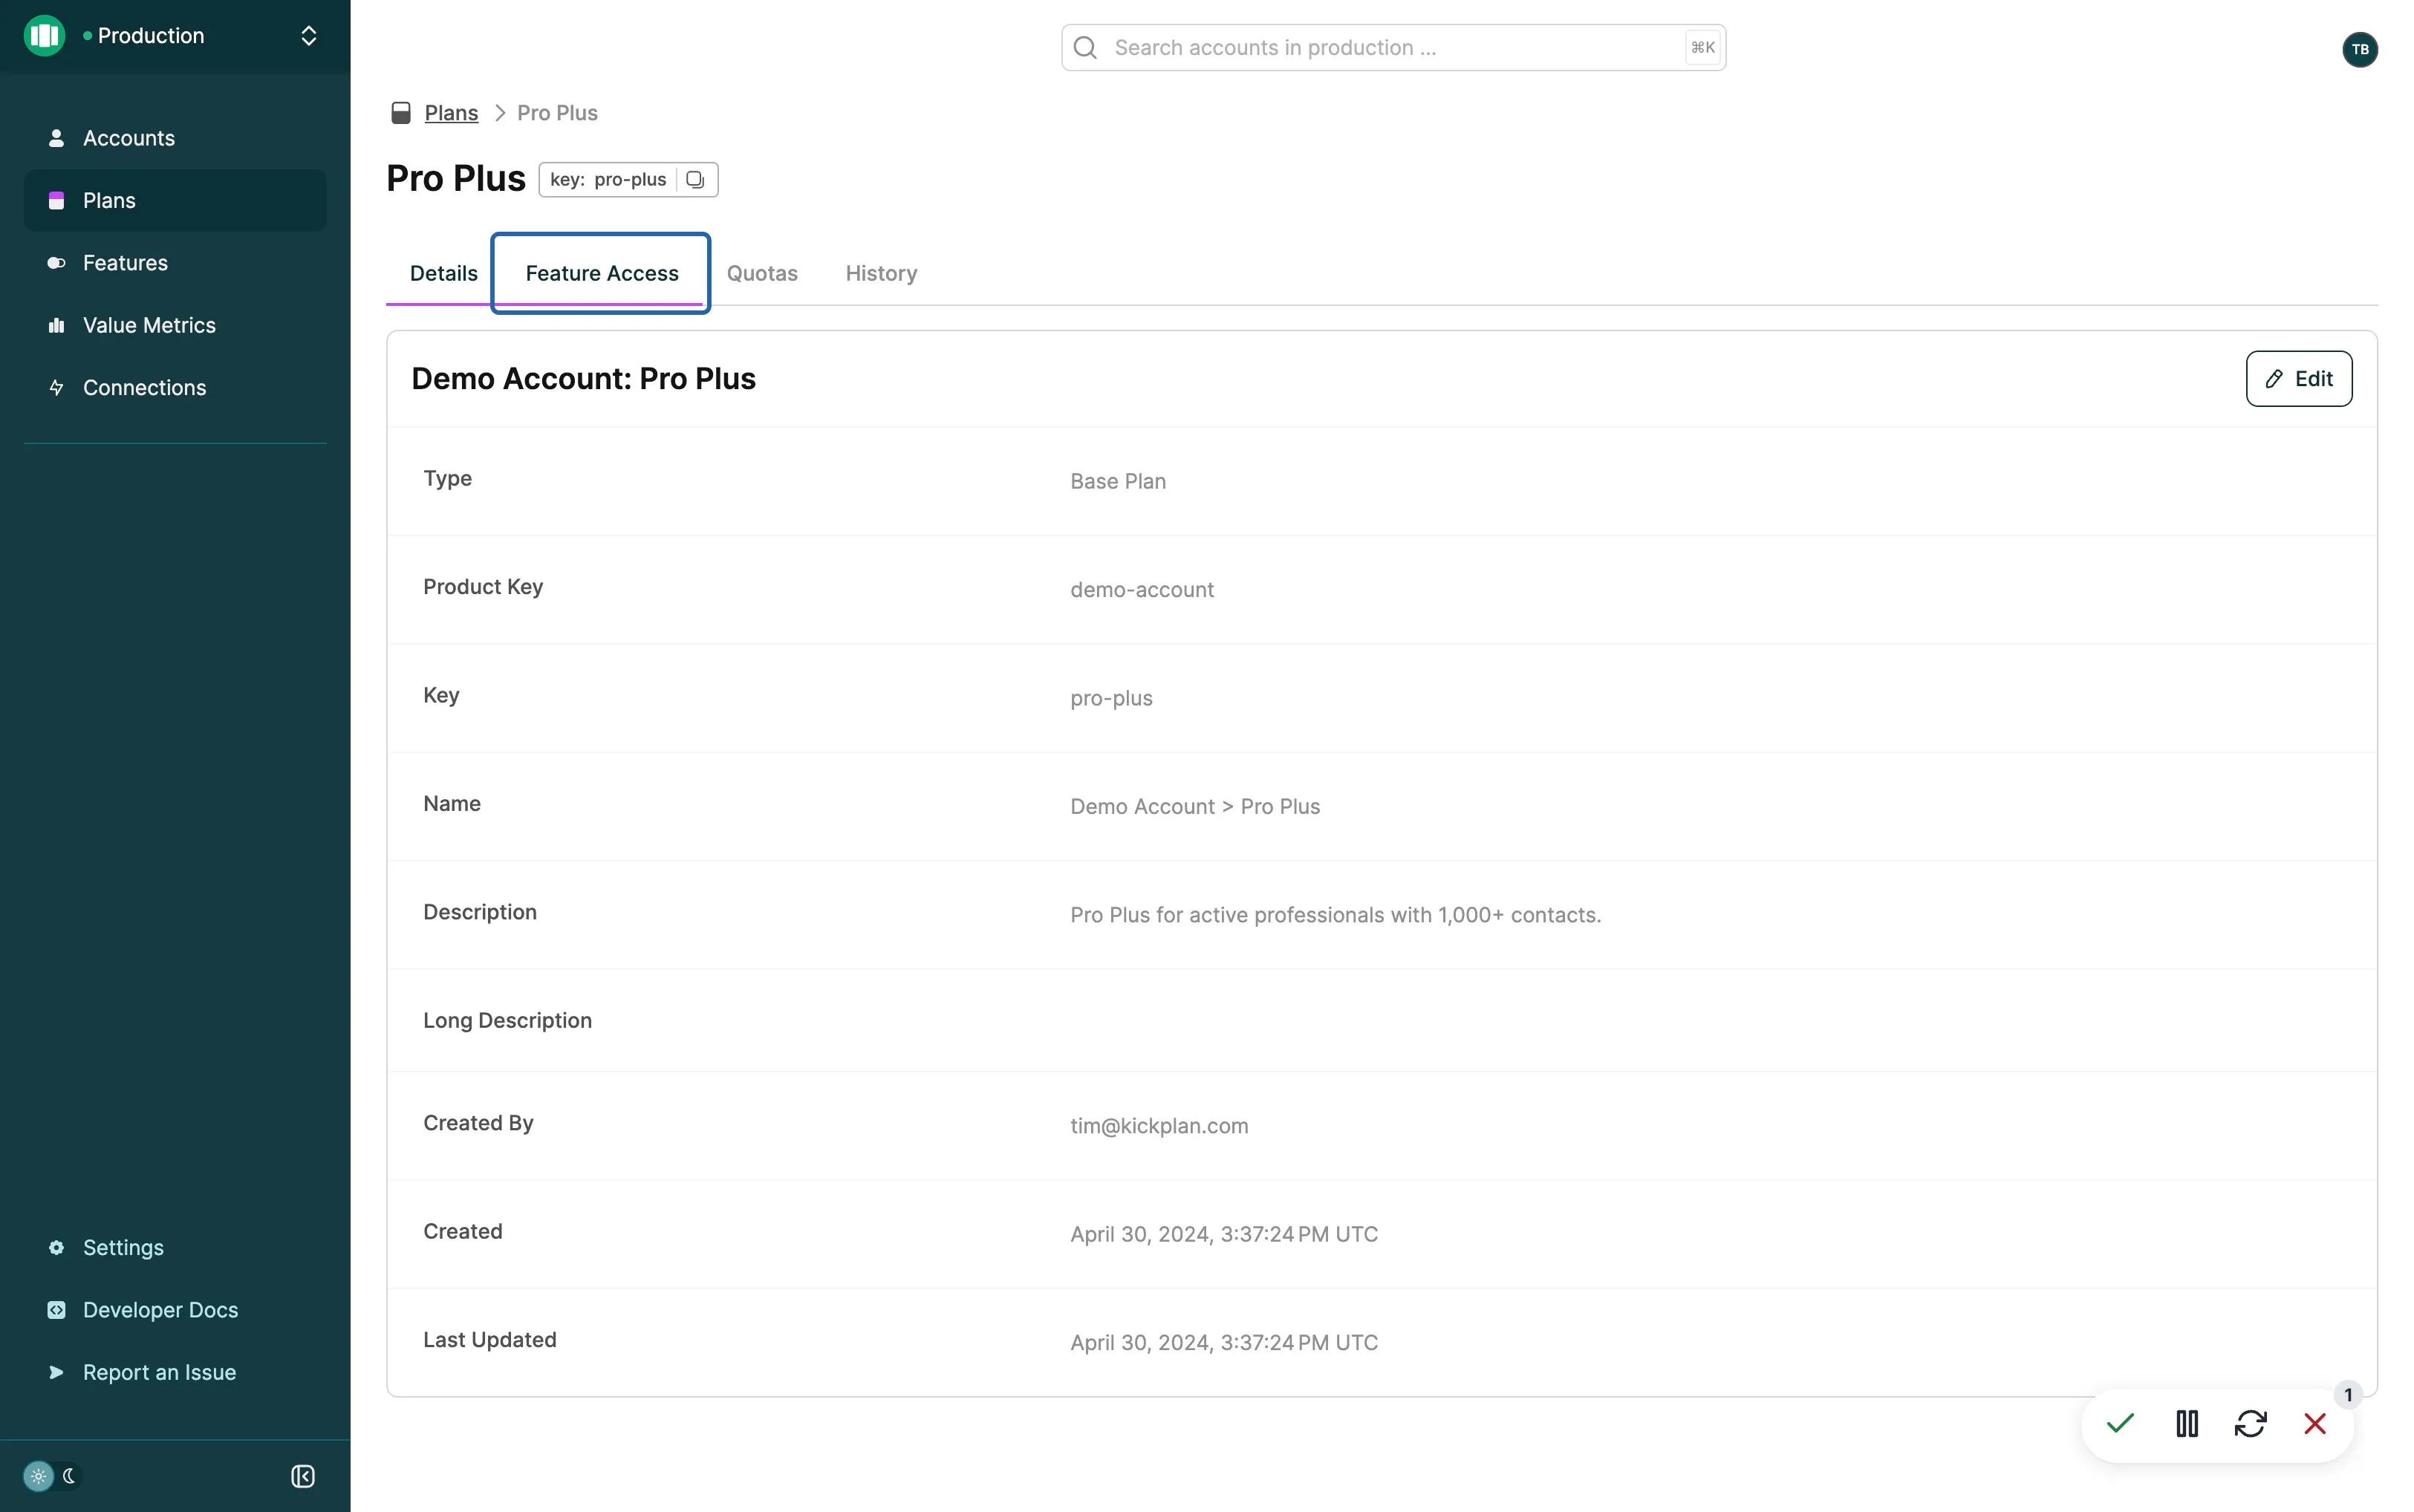This screenshot has width=2414, height=1512.
Task: Click the green checkmark icon
Action: click(x=2120, y=1423)
